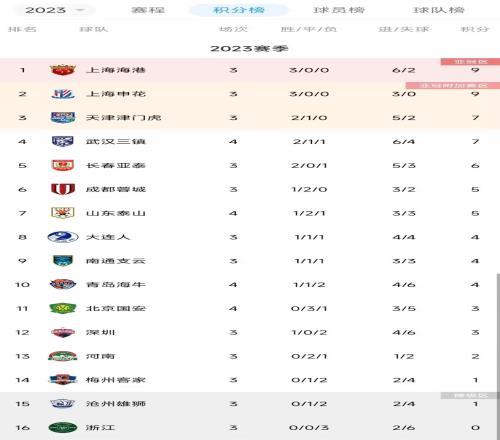The width and height of the screenshot is (500, 440).
Task: Click 浙江's 0/0/3 record
Action: [x=309, y=428]
